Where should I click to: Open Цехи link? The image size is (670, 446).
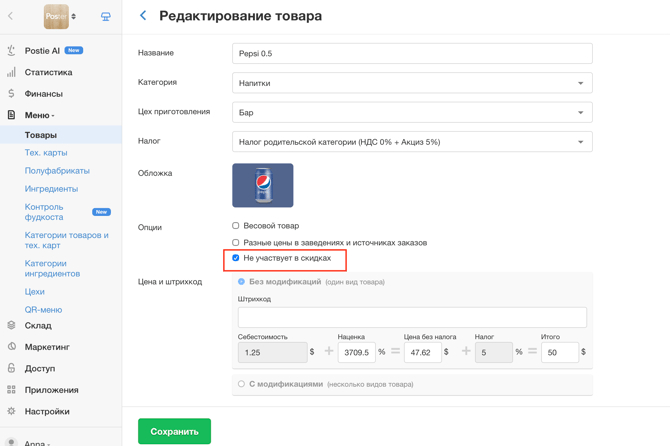pos(35,292)
